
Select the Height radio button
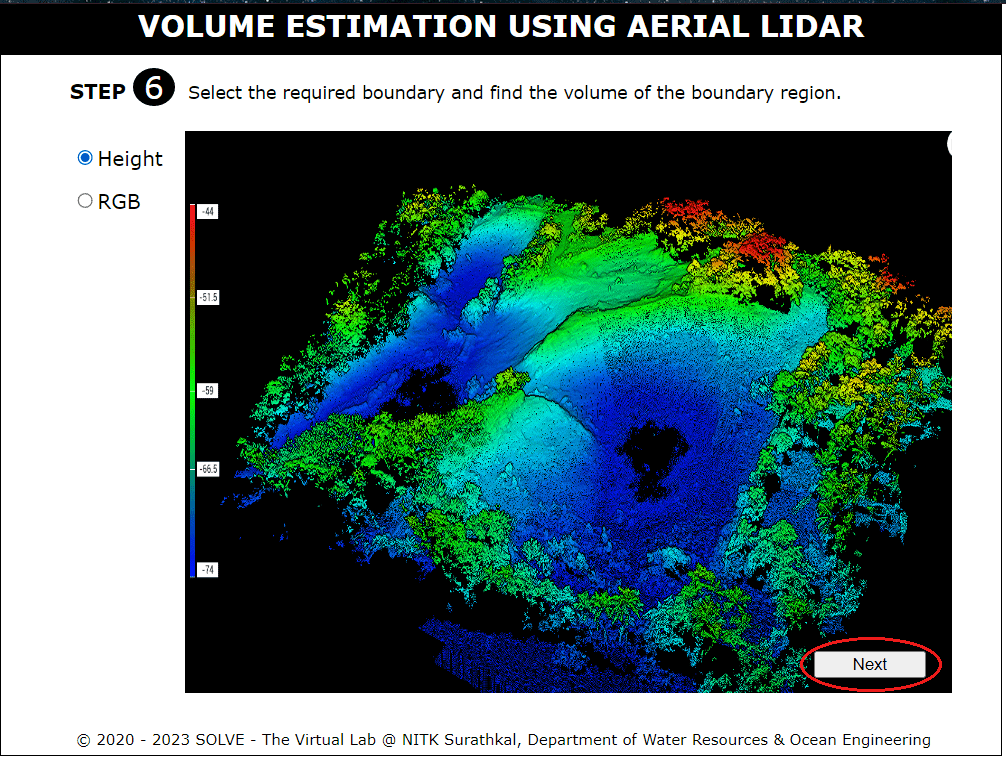(x=85, y=158)
